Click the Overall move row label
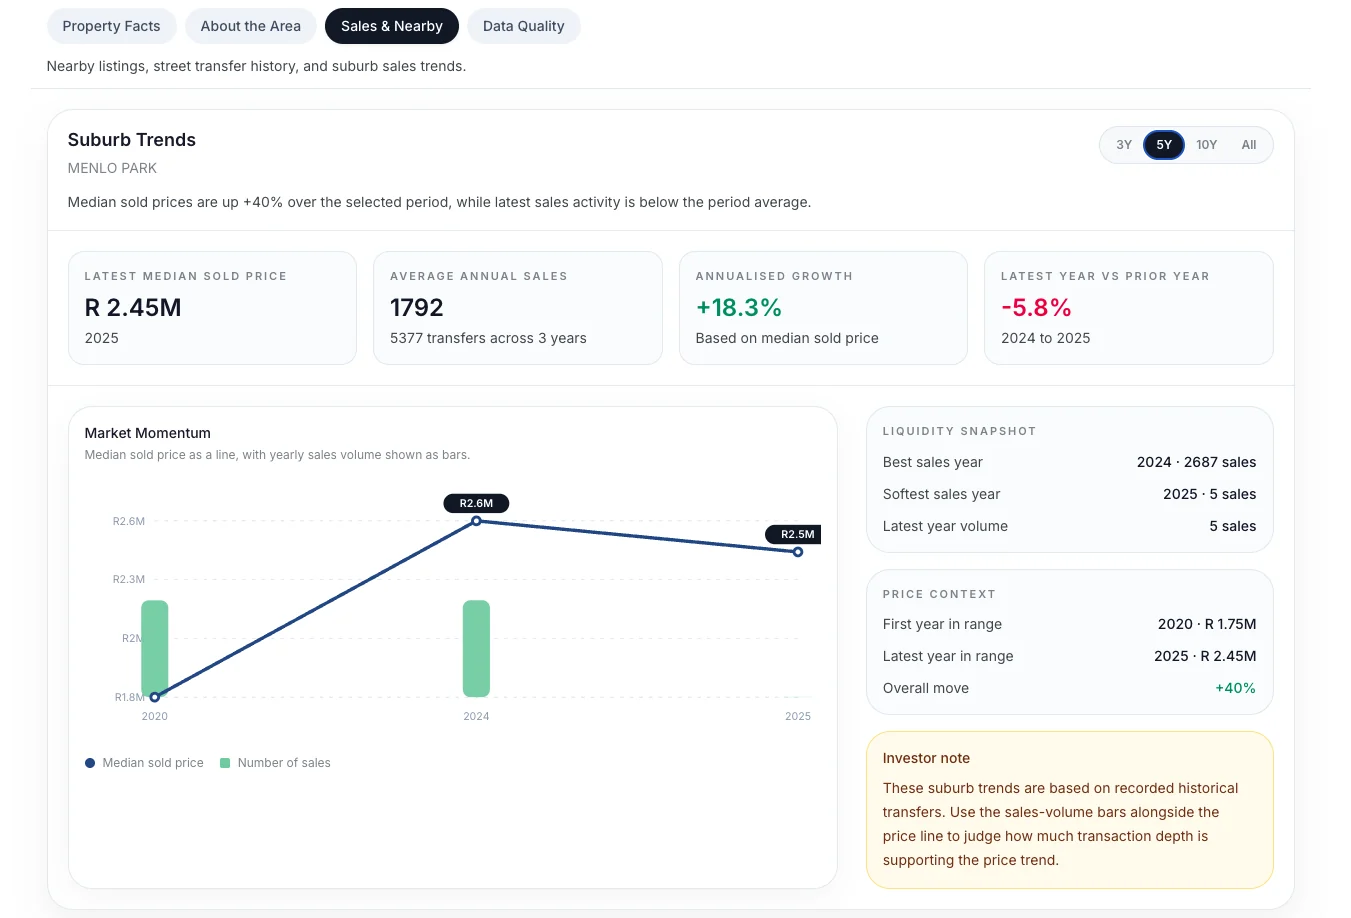Image resolution: width=1351 pixels, height=918 pixels. pos(926,688)
